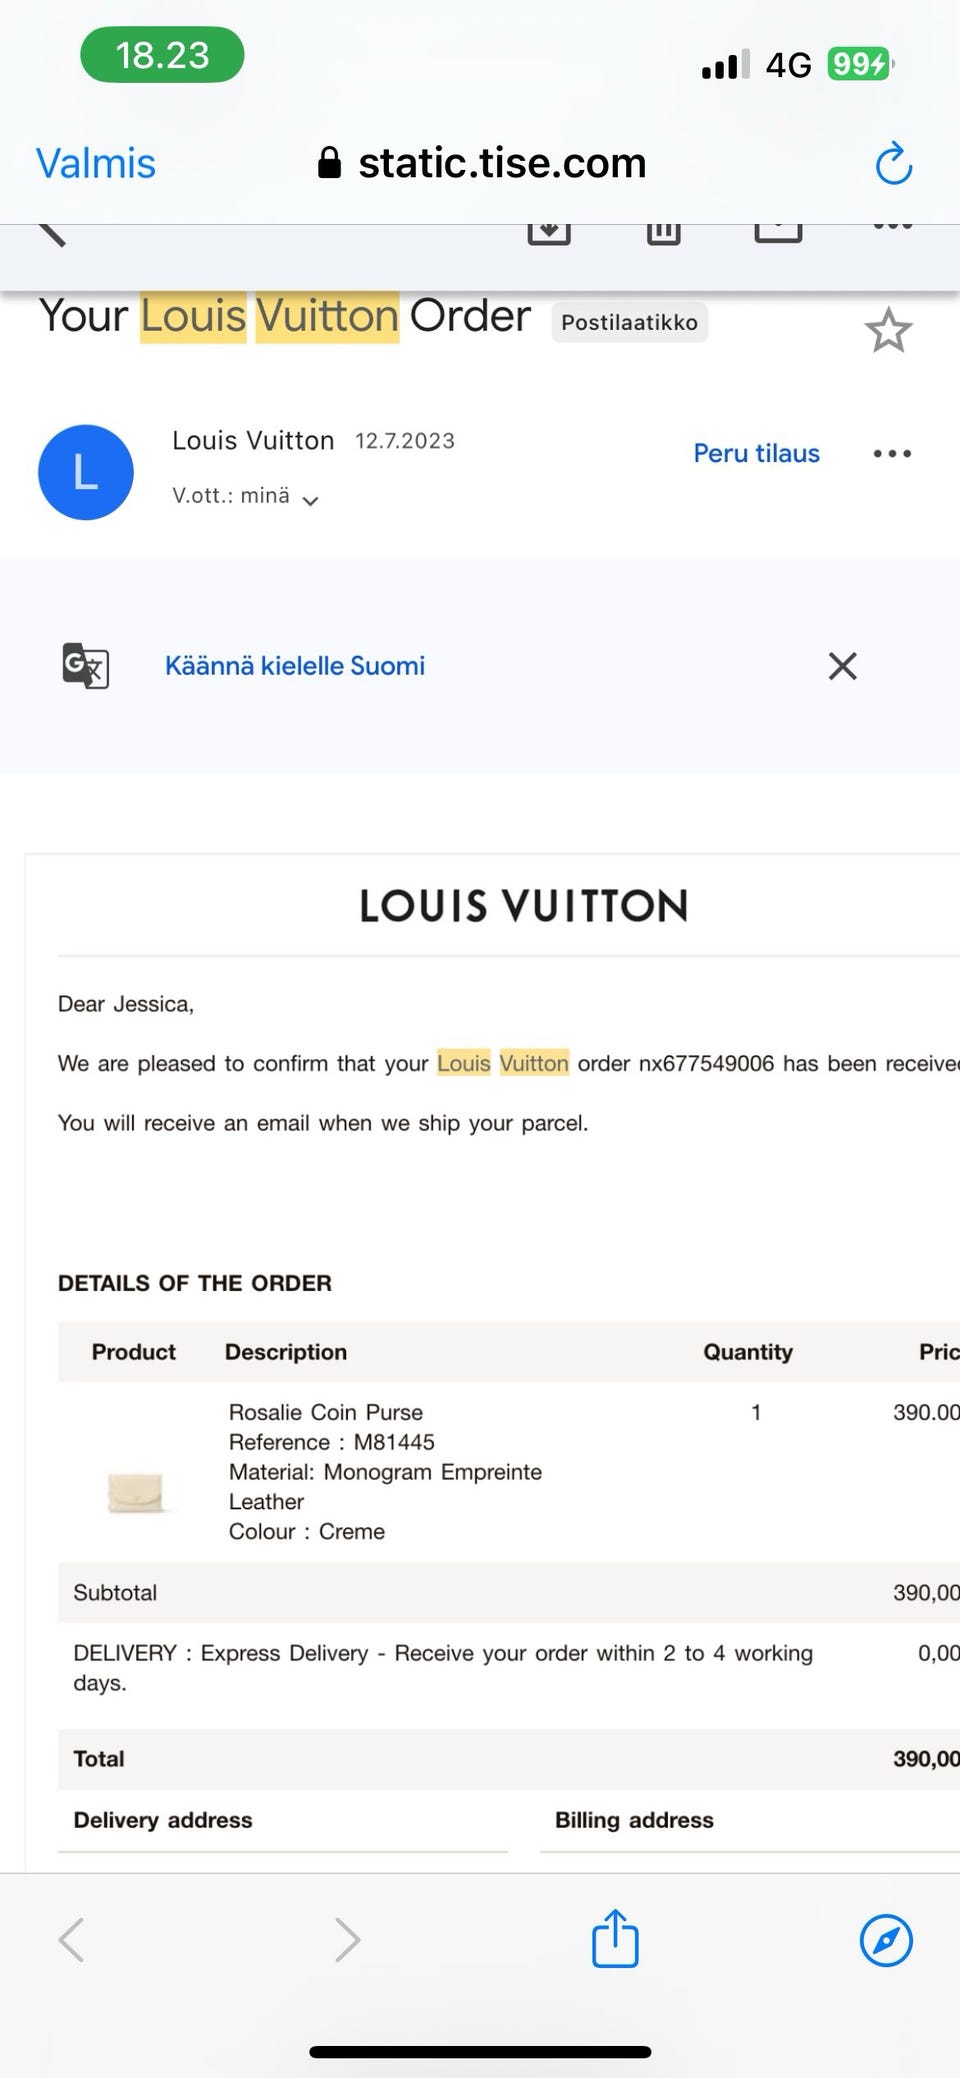Go back with the left chevron

pos(71,1940)
